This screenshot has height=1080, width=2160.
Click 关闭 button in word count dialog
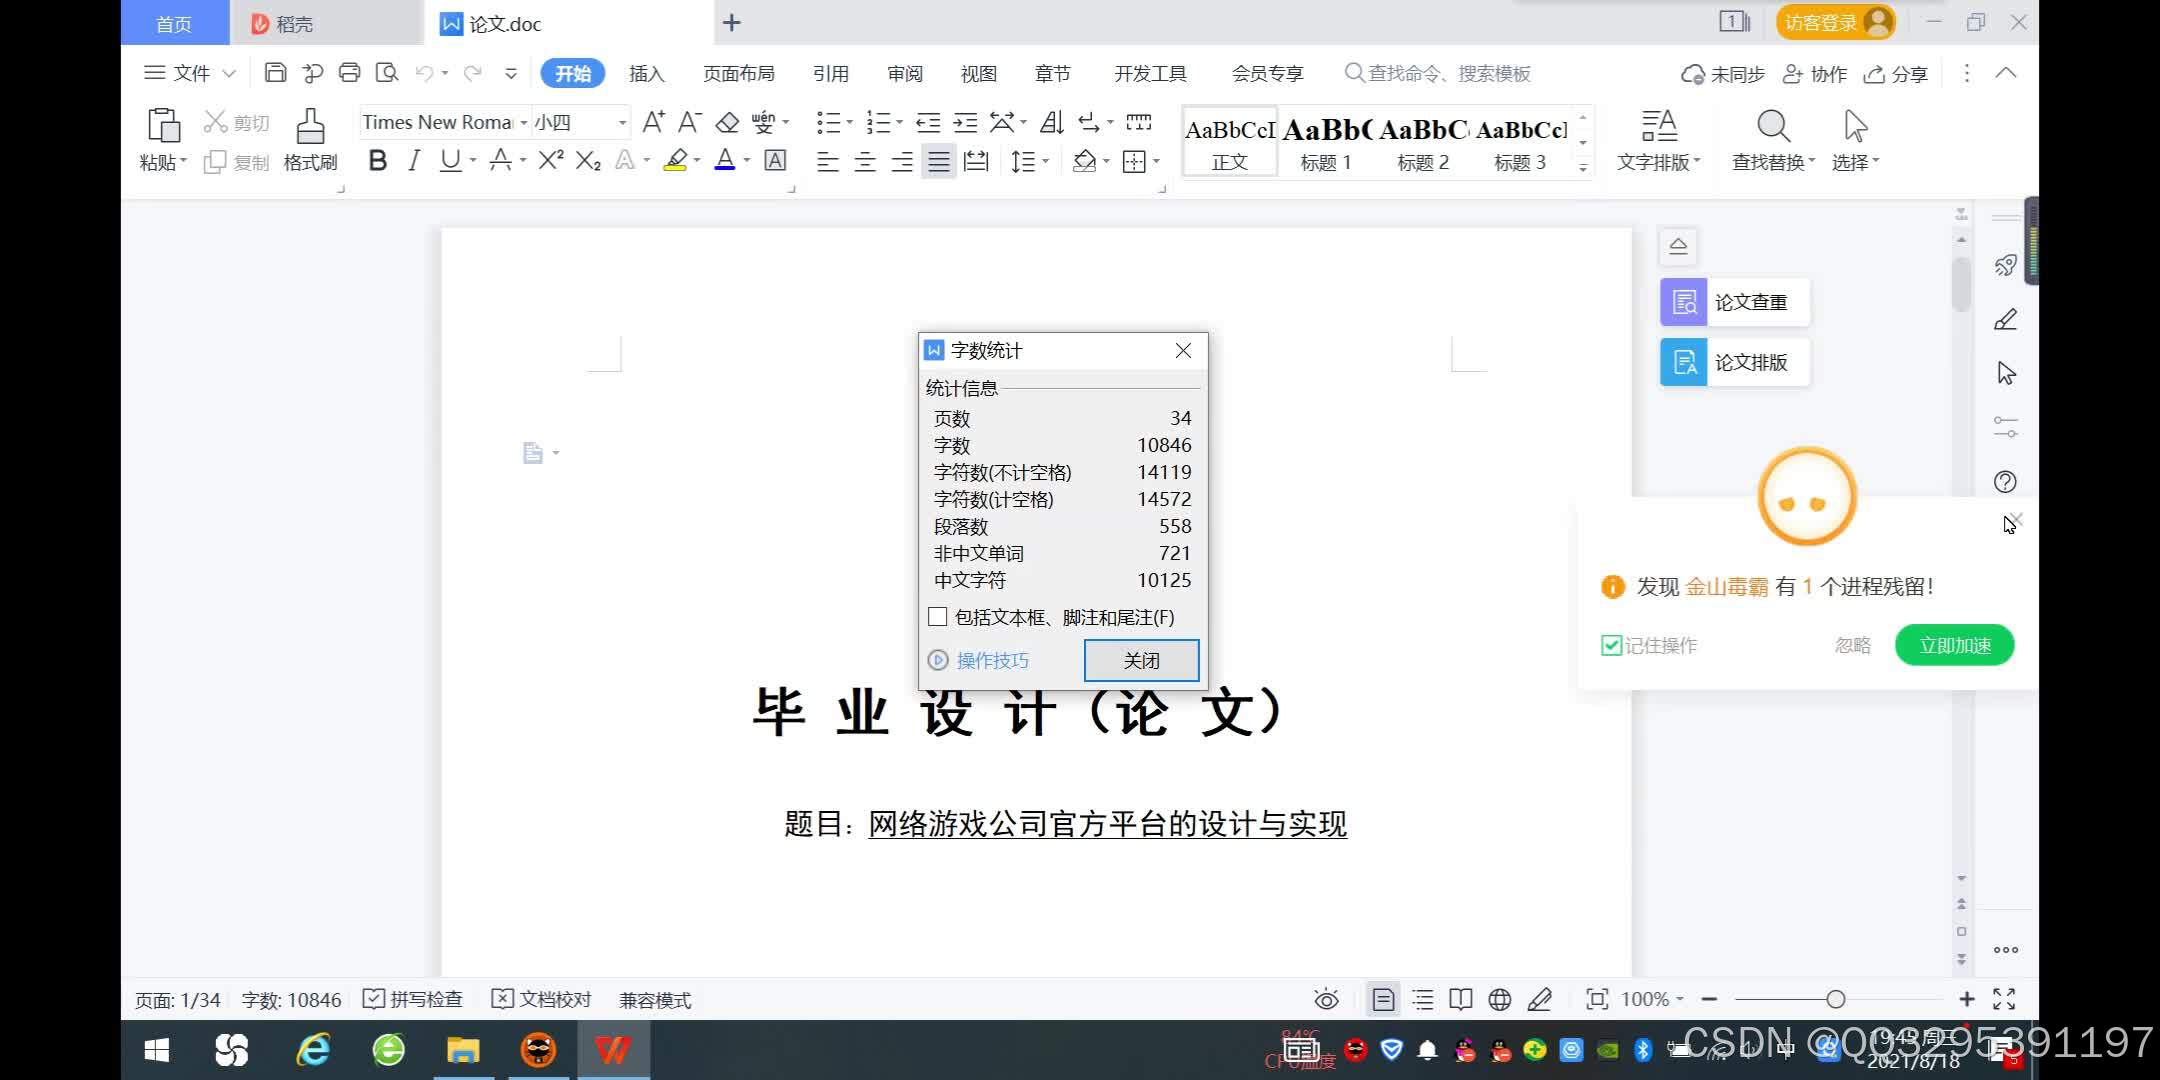tap(1141, 660)
